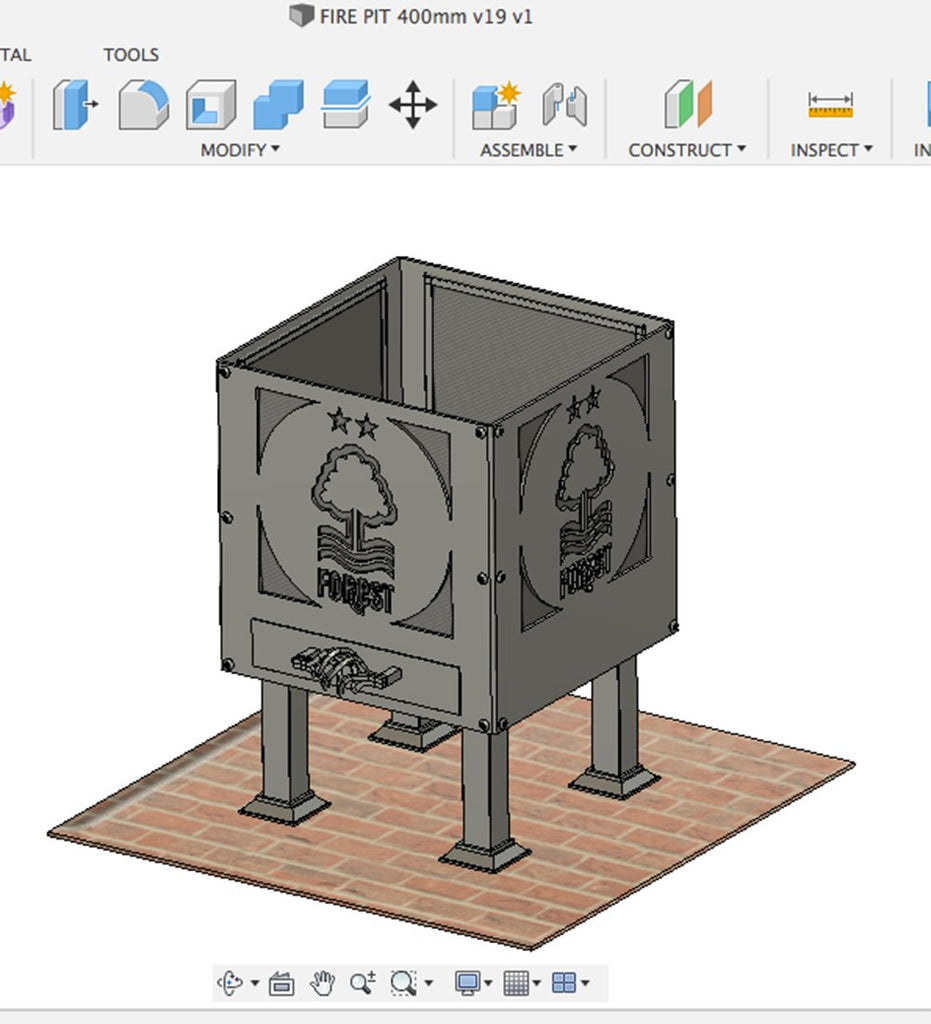Choose the Zoom tool

362,983
